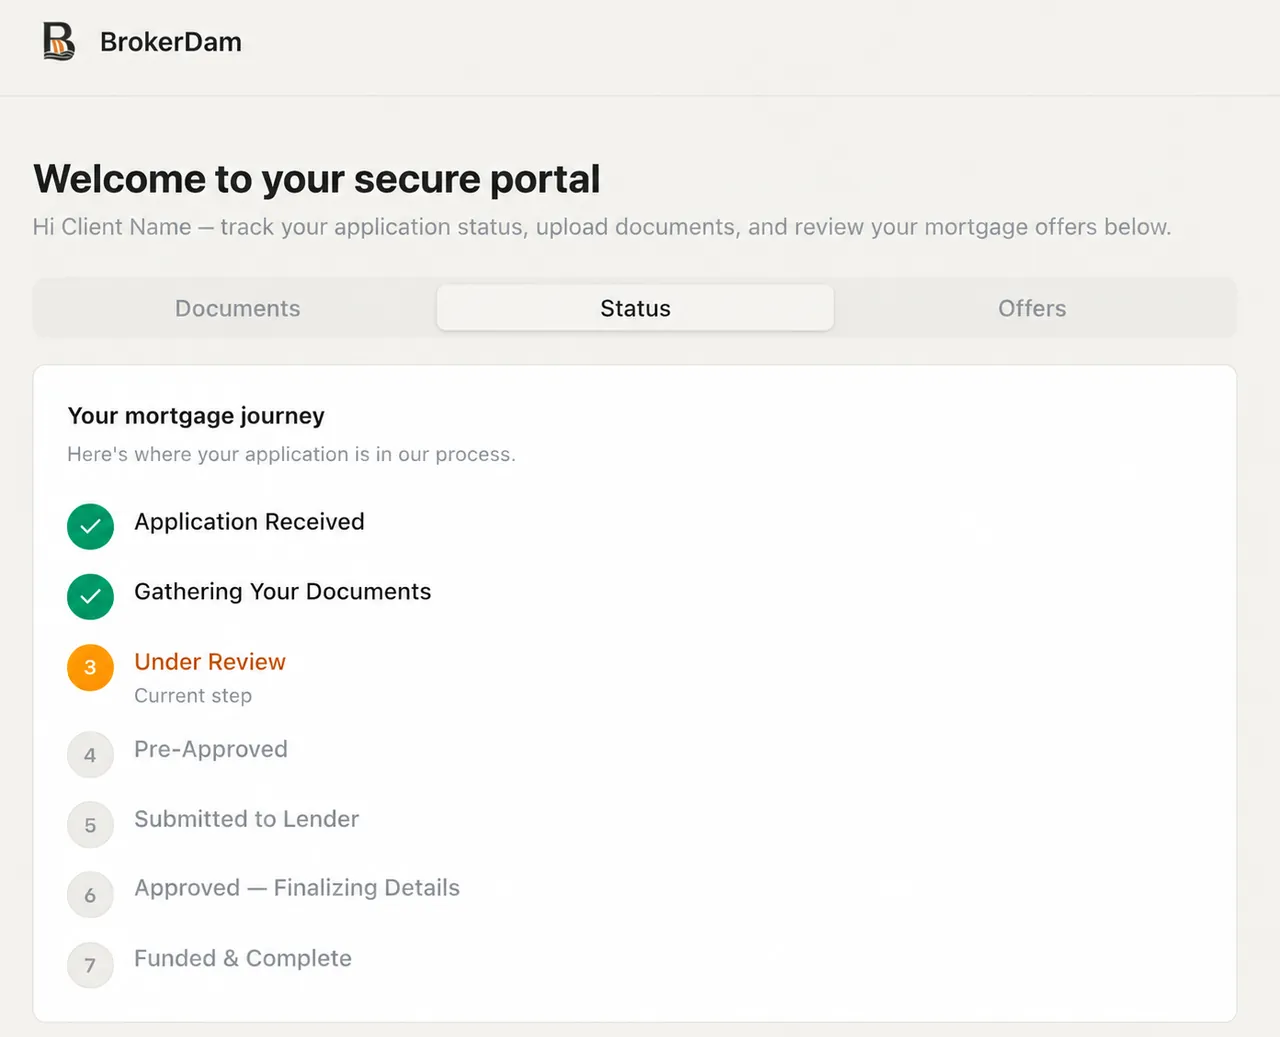
Task: Click the application process description text
Action: 291,454
